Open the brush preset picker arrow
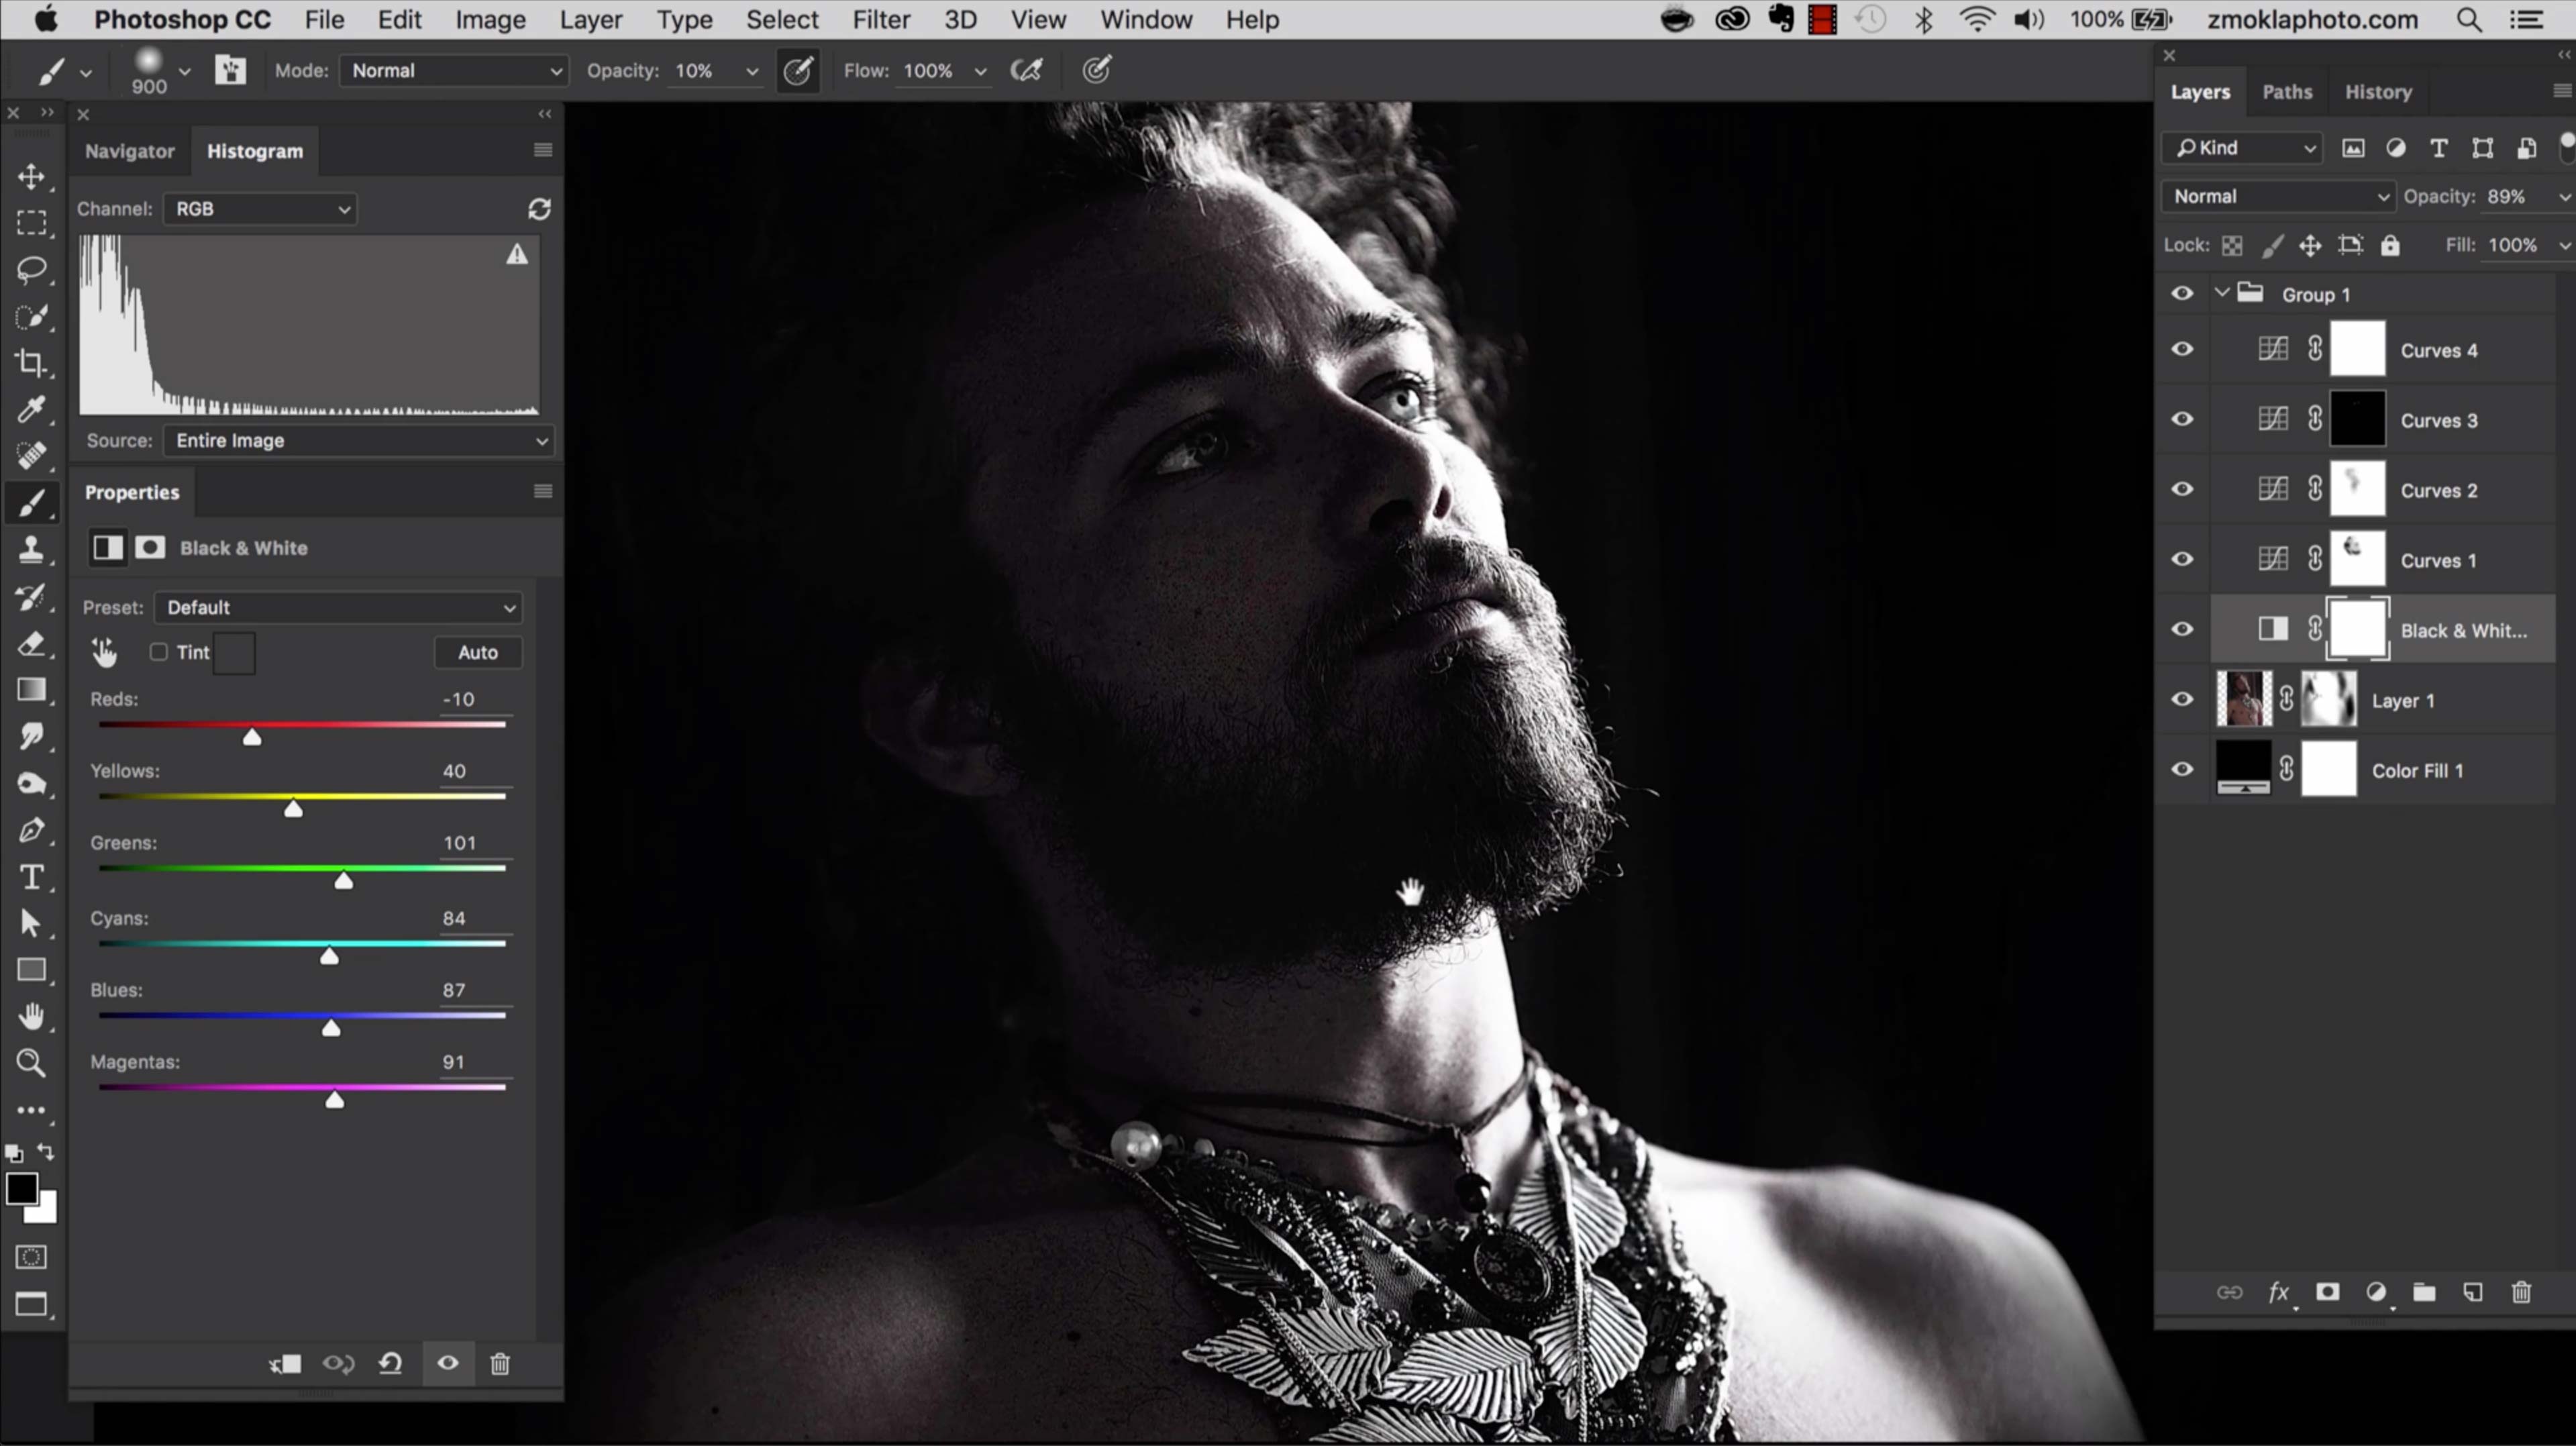The height and width of the screenshot is (1446, 2576). [184, 71]
